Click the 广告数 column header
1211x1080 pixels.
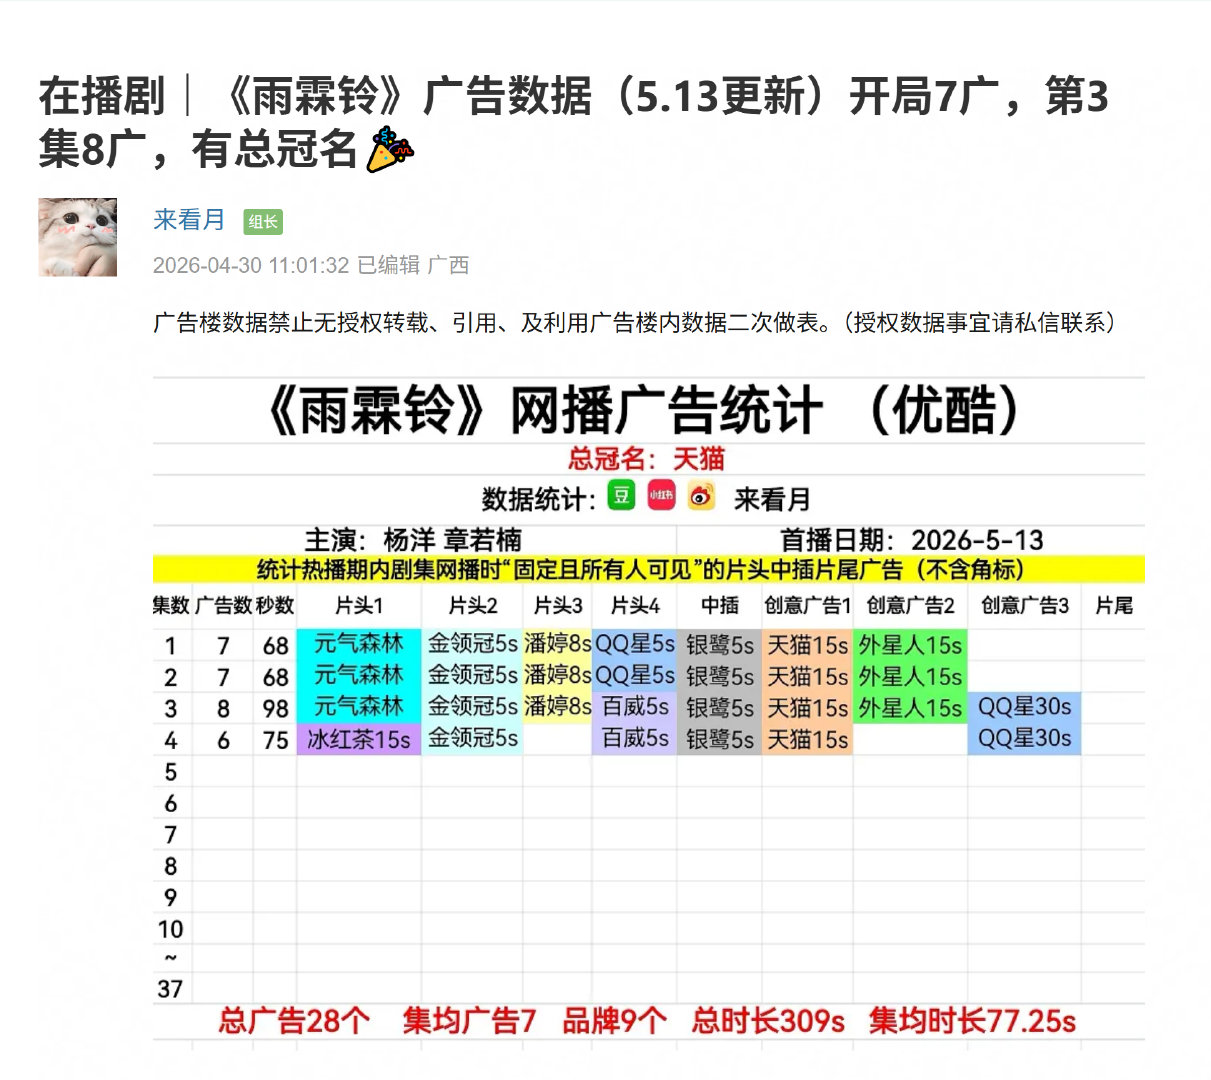coord(223,605)
